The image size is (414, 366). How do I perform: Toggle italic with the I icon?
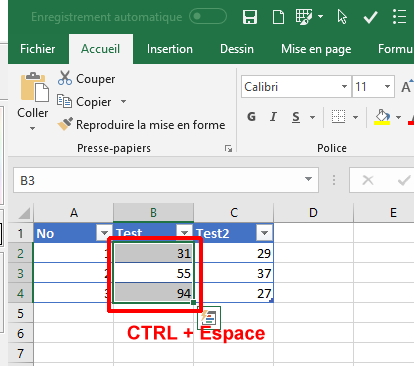point(274,117)
